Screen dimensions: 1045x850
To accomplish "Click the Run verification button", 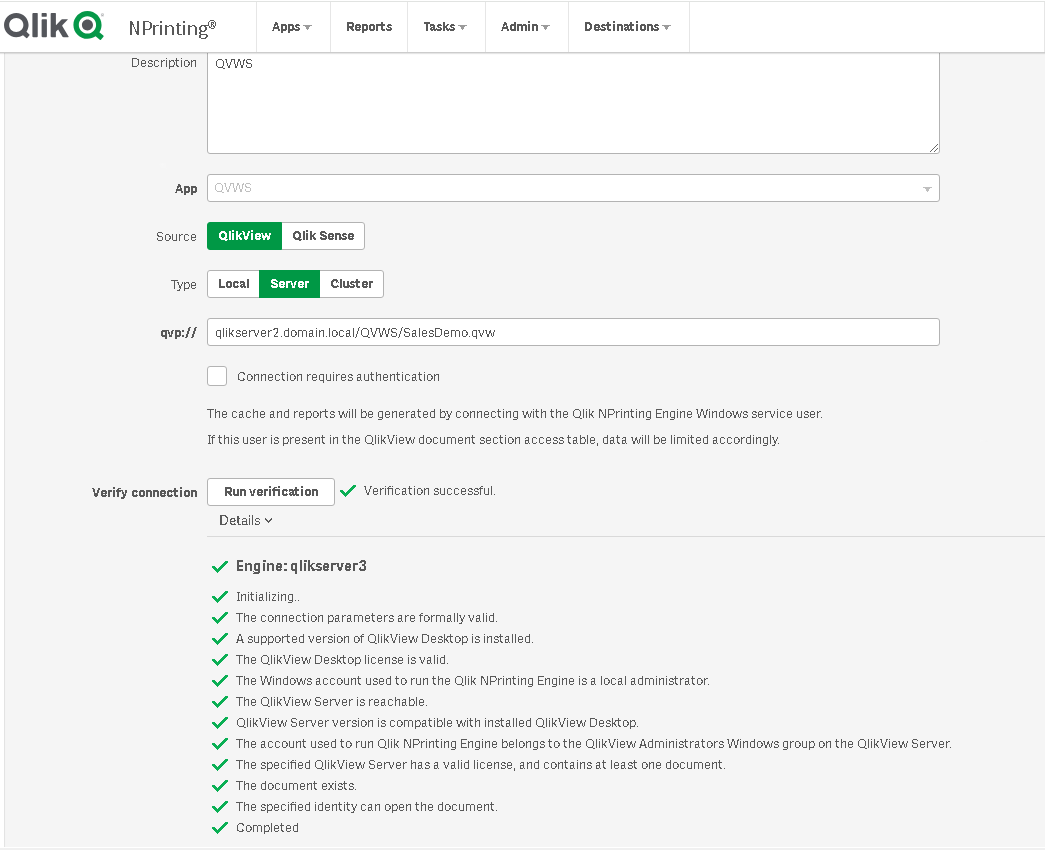I will point(271,492).
